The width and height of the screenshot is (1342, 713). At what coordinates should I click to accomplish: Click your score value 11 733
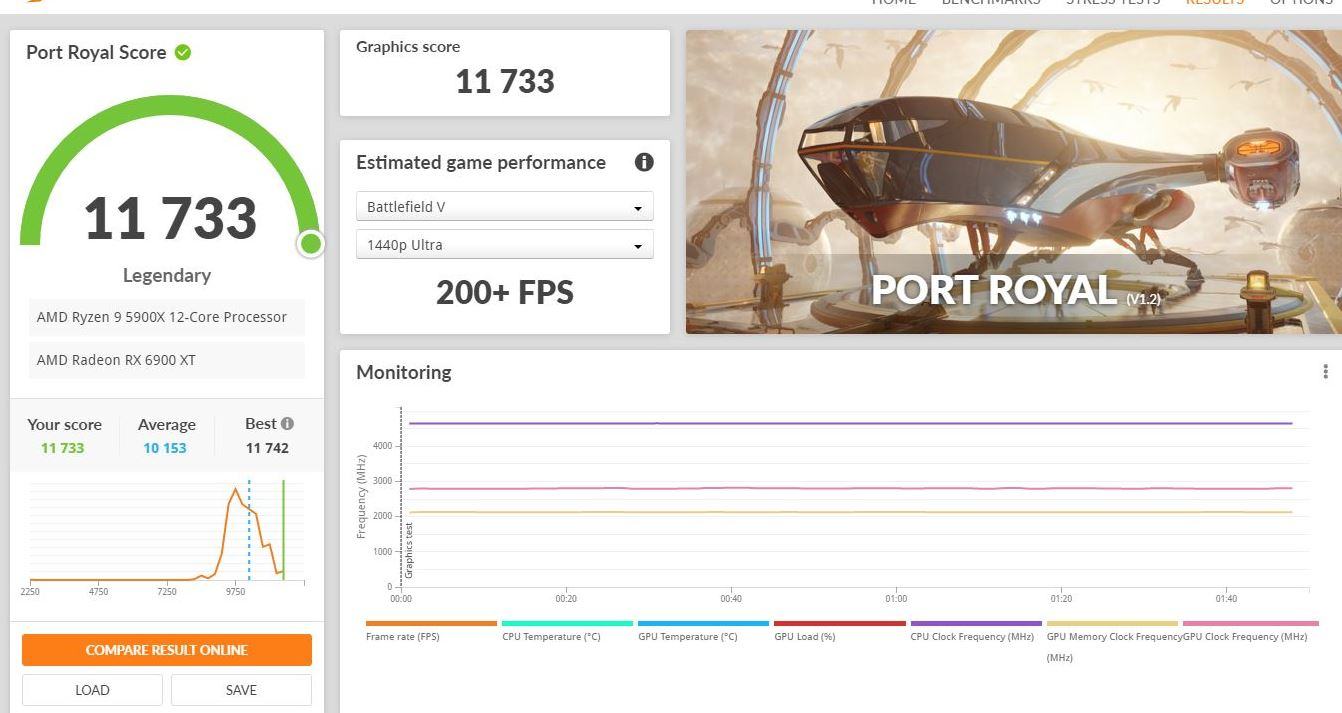[x=63, y=448]
